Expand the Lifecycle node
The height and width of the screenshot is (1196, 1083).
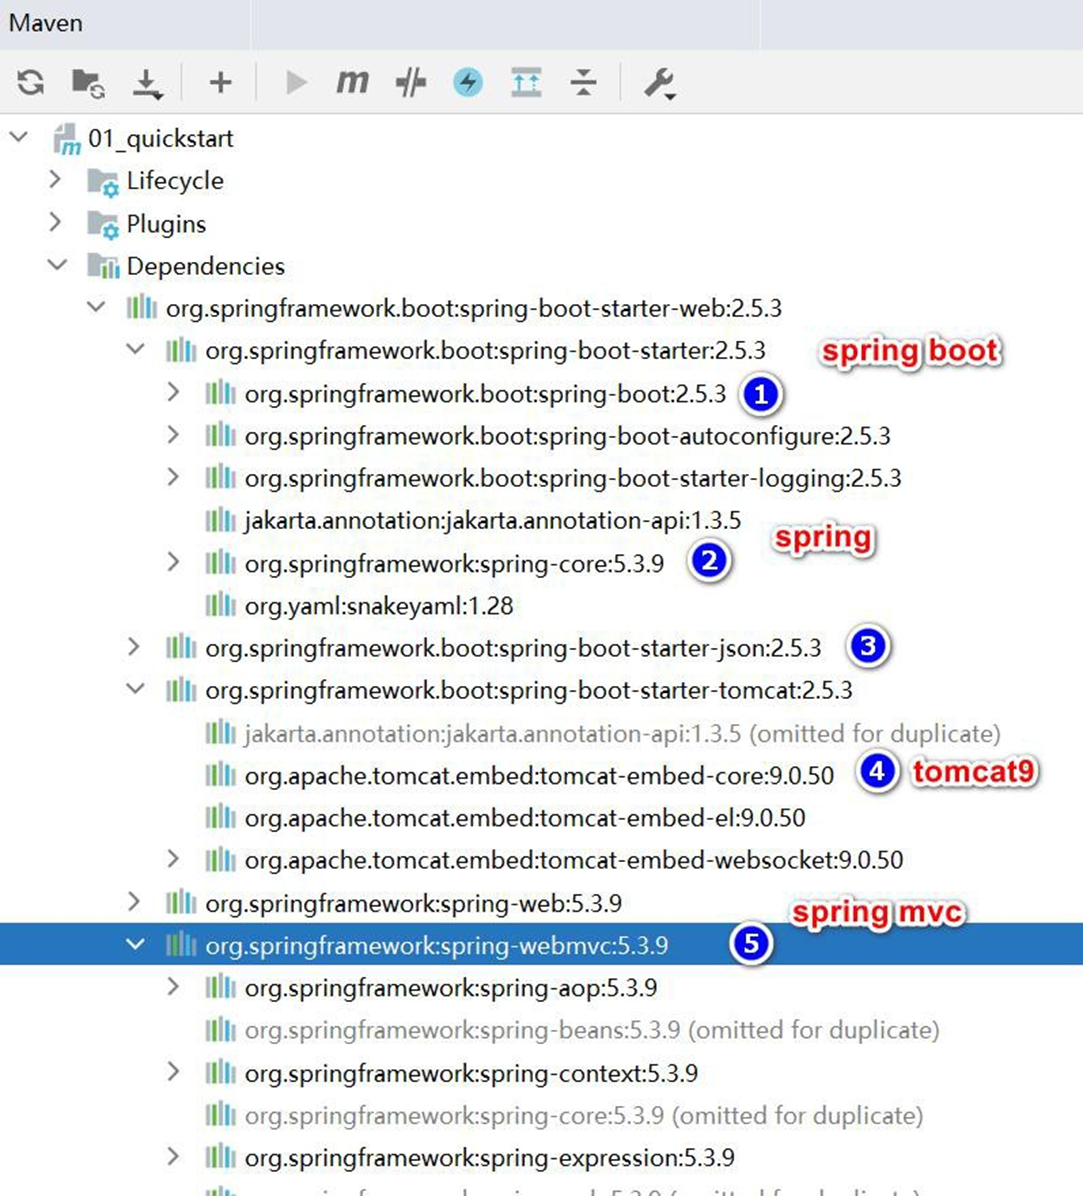55,180
